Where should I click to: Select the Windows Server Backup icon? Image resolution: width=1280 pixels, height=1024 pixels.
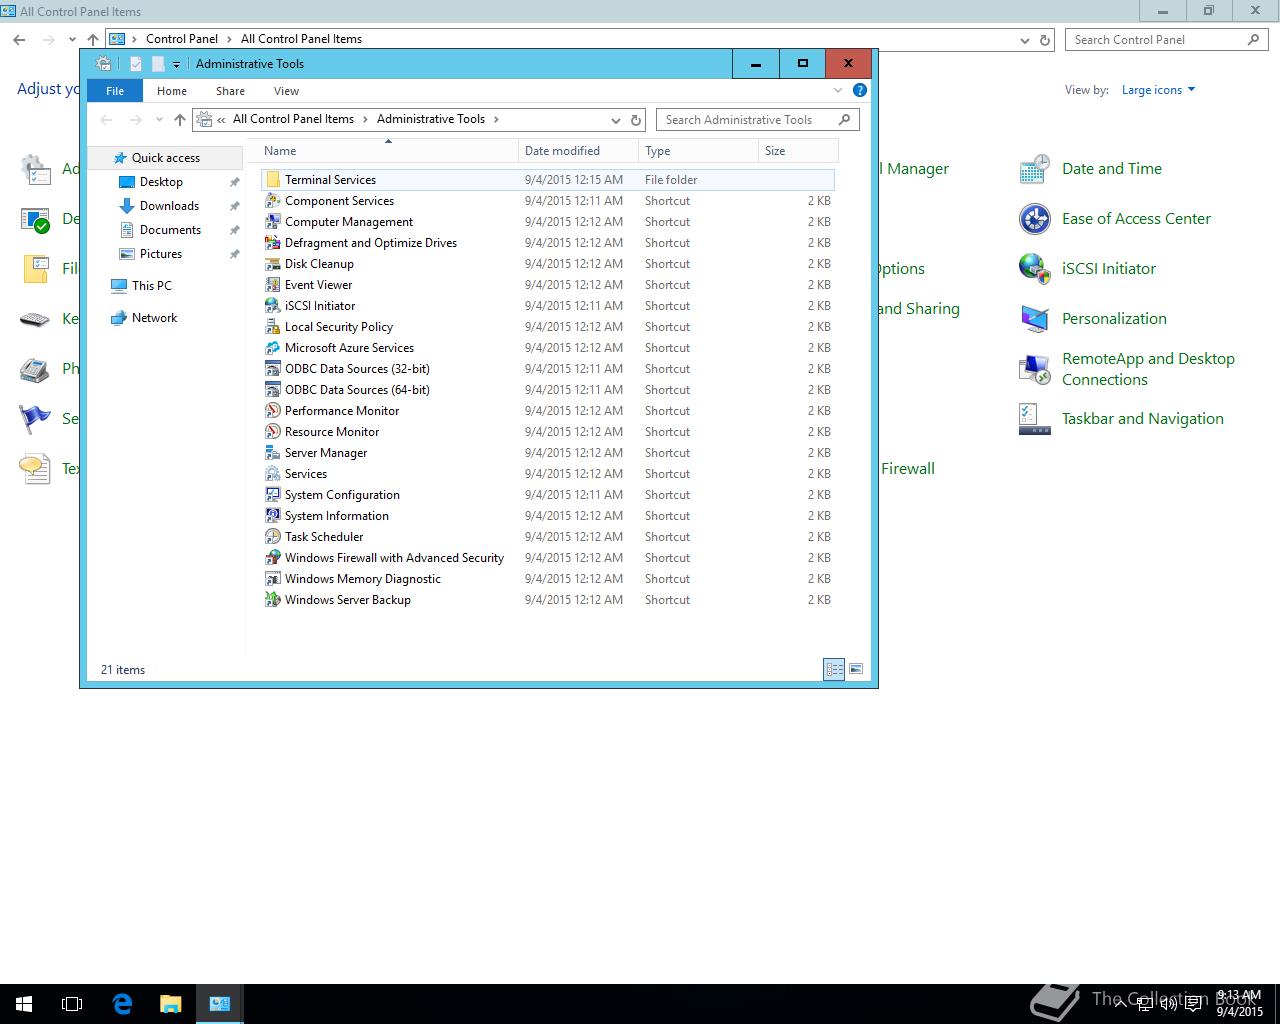tap(272, 600)
